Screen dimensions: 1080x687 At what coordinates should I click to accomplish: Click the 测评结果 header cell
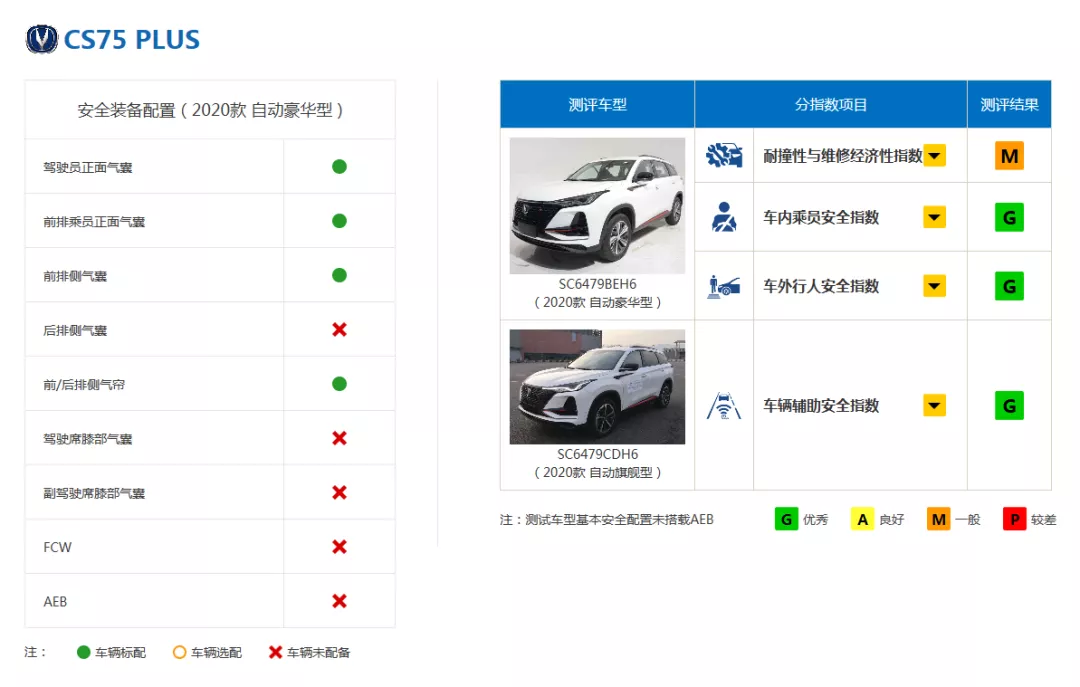(1009, 104)
